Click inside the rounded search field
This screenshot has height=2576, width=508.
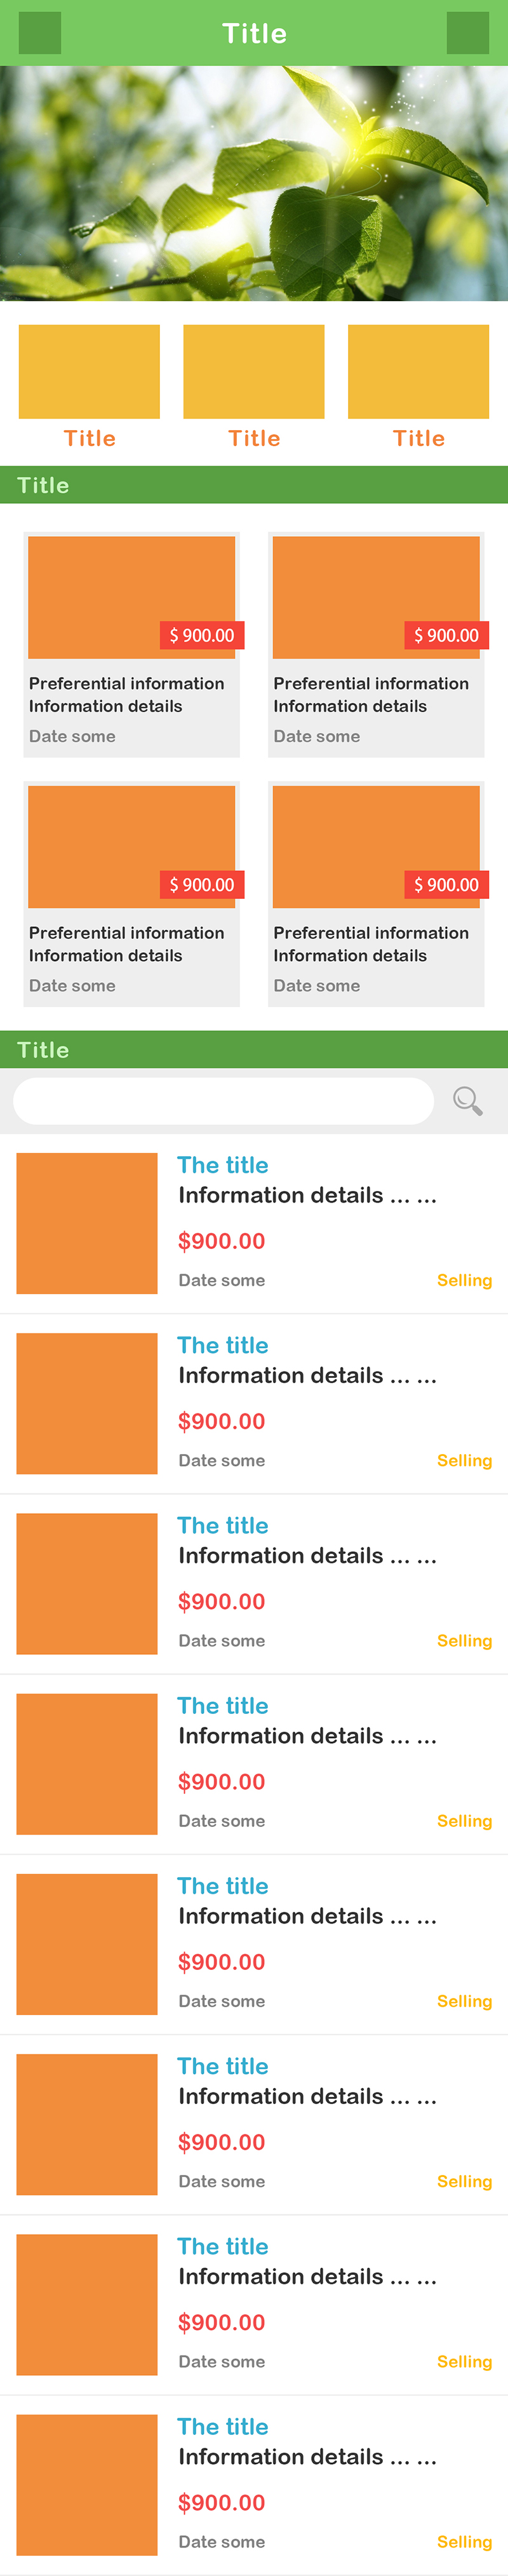pyautogui.click(x=223, y=1100)
